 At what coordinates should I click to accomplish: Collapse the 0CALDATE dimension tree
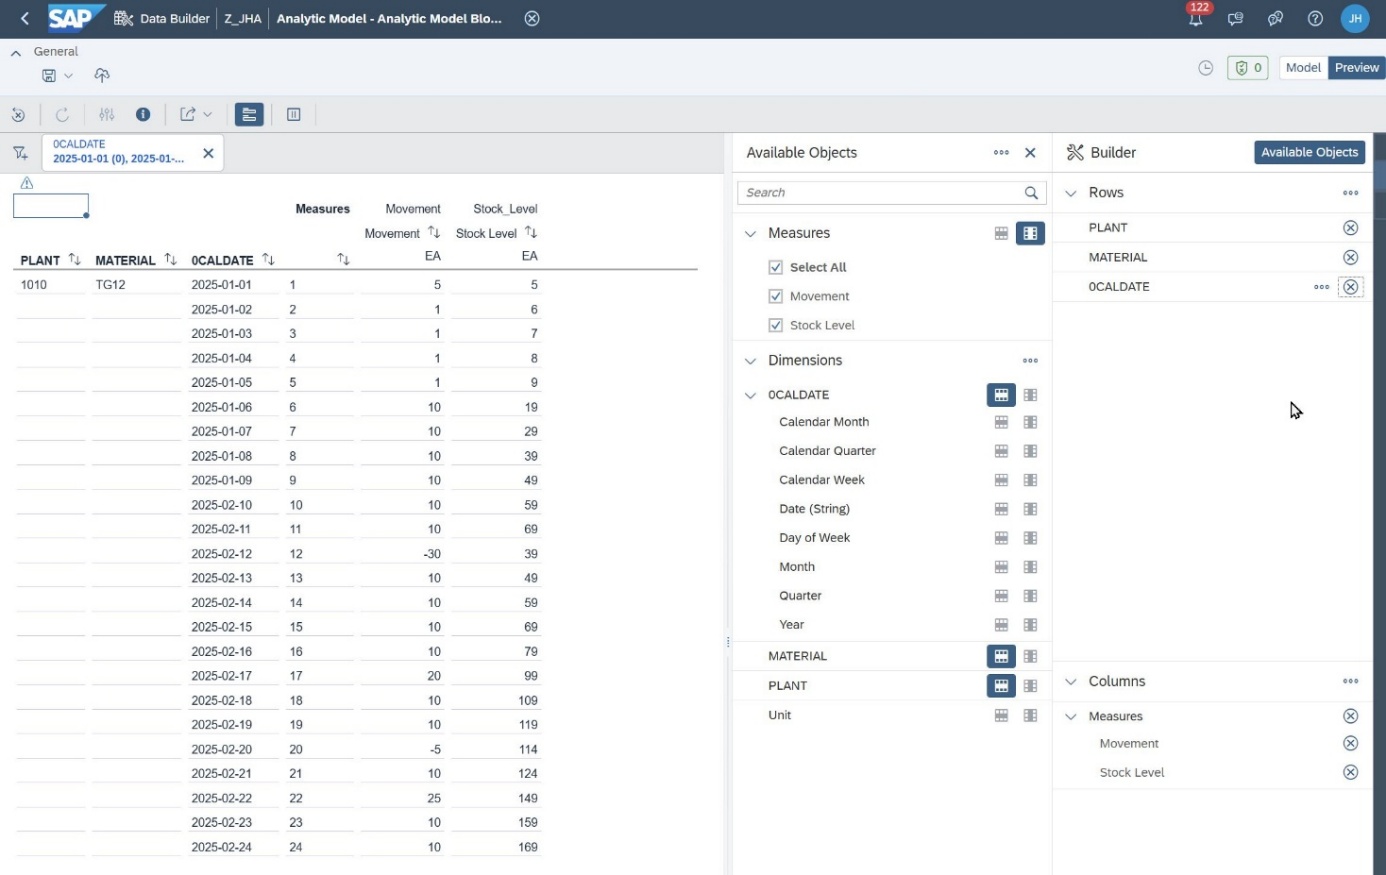(751, 396)
